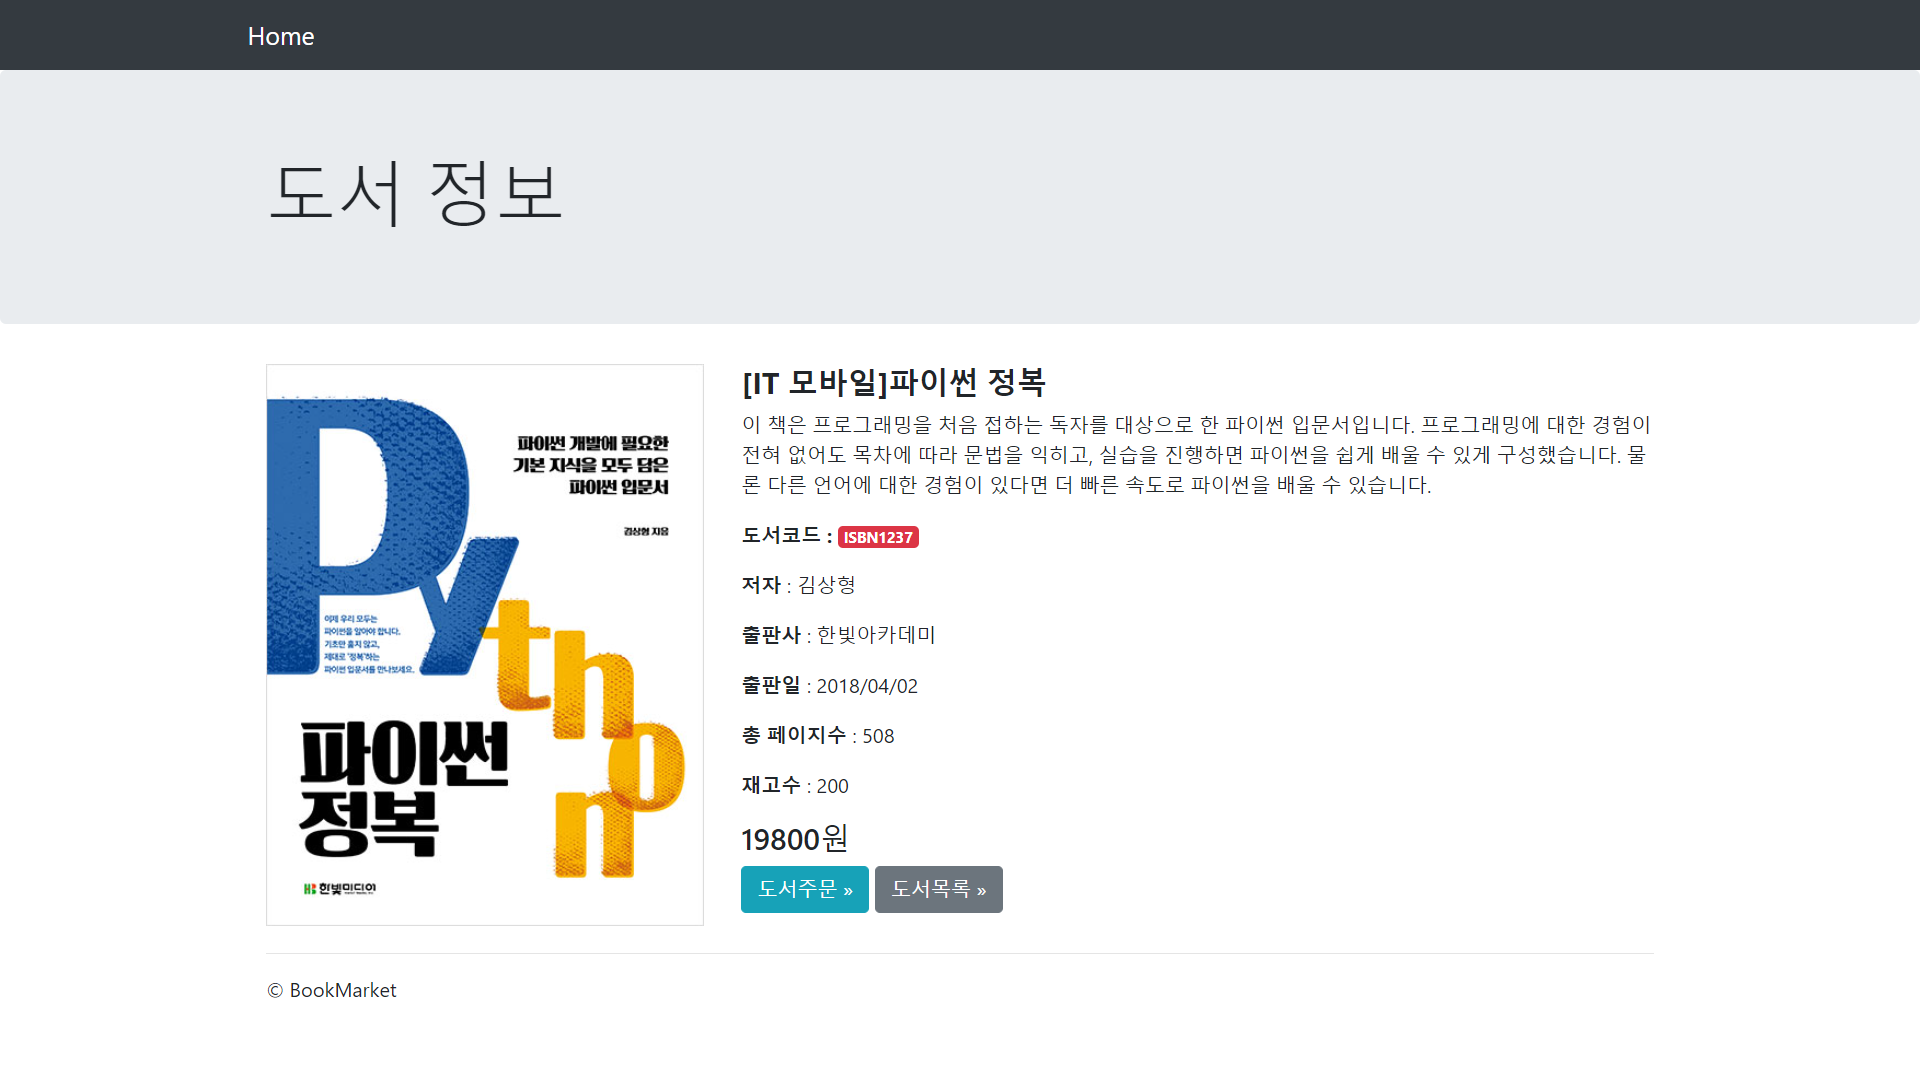This screenshot has width=1920, height=1080.
Task: Click the 한빛미디어 logo on cover
Action: coord(340,888)
